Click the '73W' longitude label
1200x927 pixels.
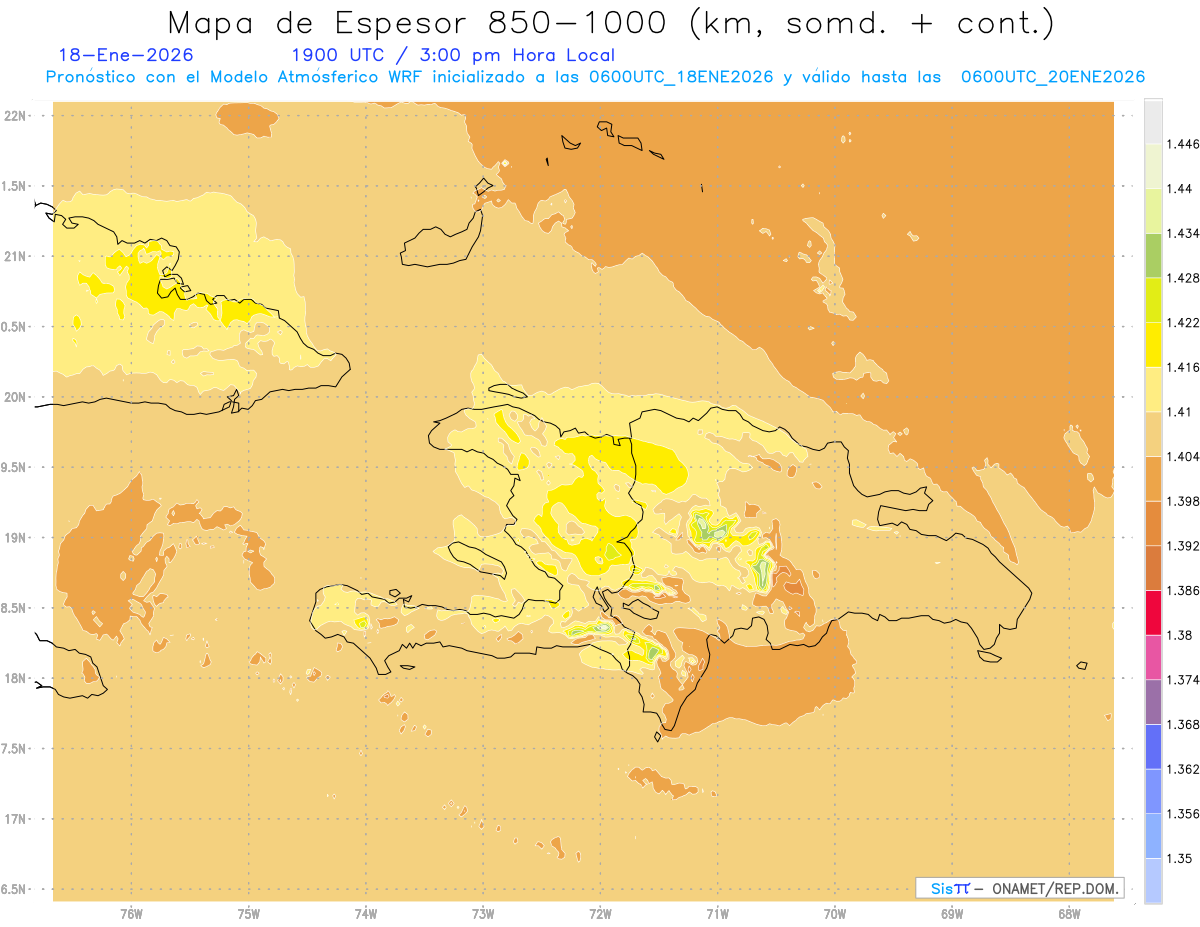(x=483, y=914)
